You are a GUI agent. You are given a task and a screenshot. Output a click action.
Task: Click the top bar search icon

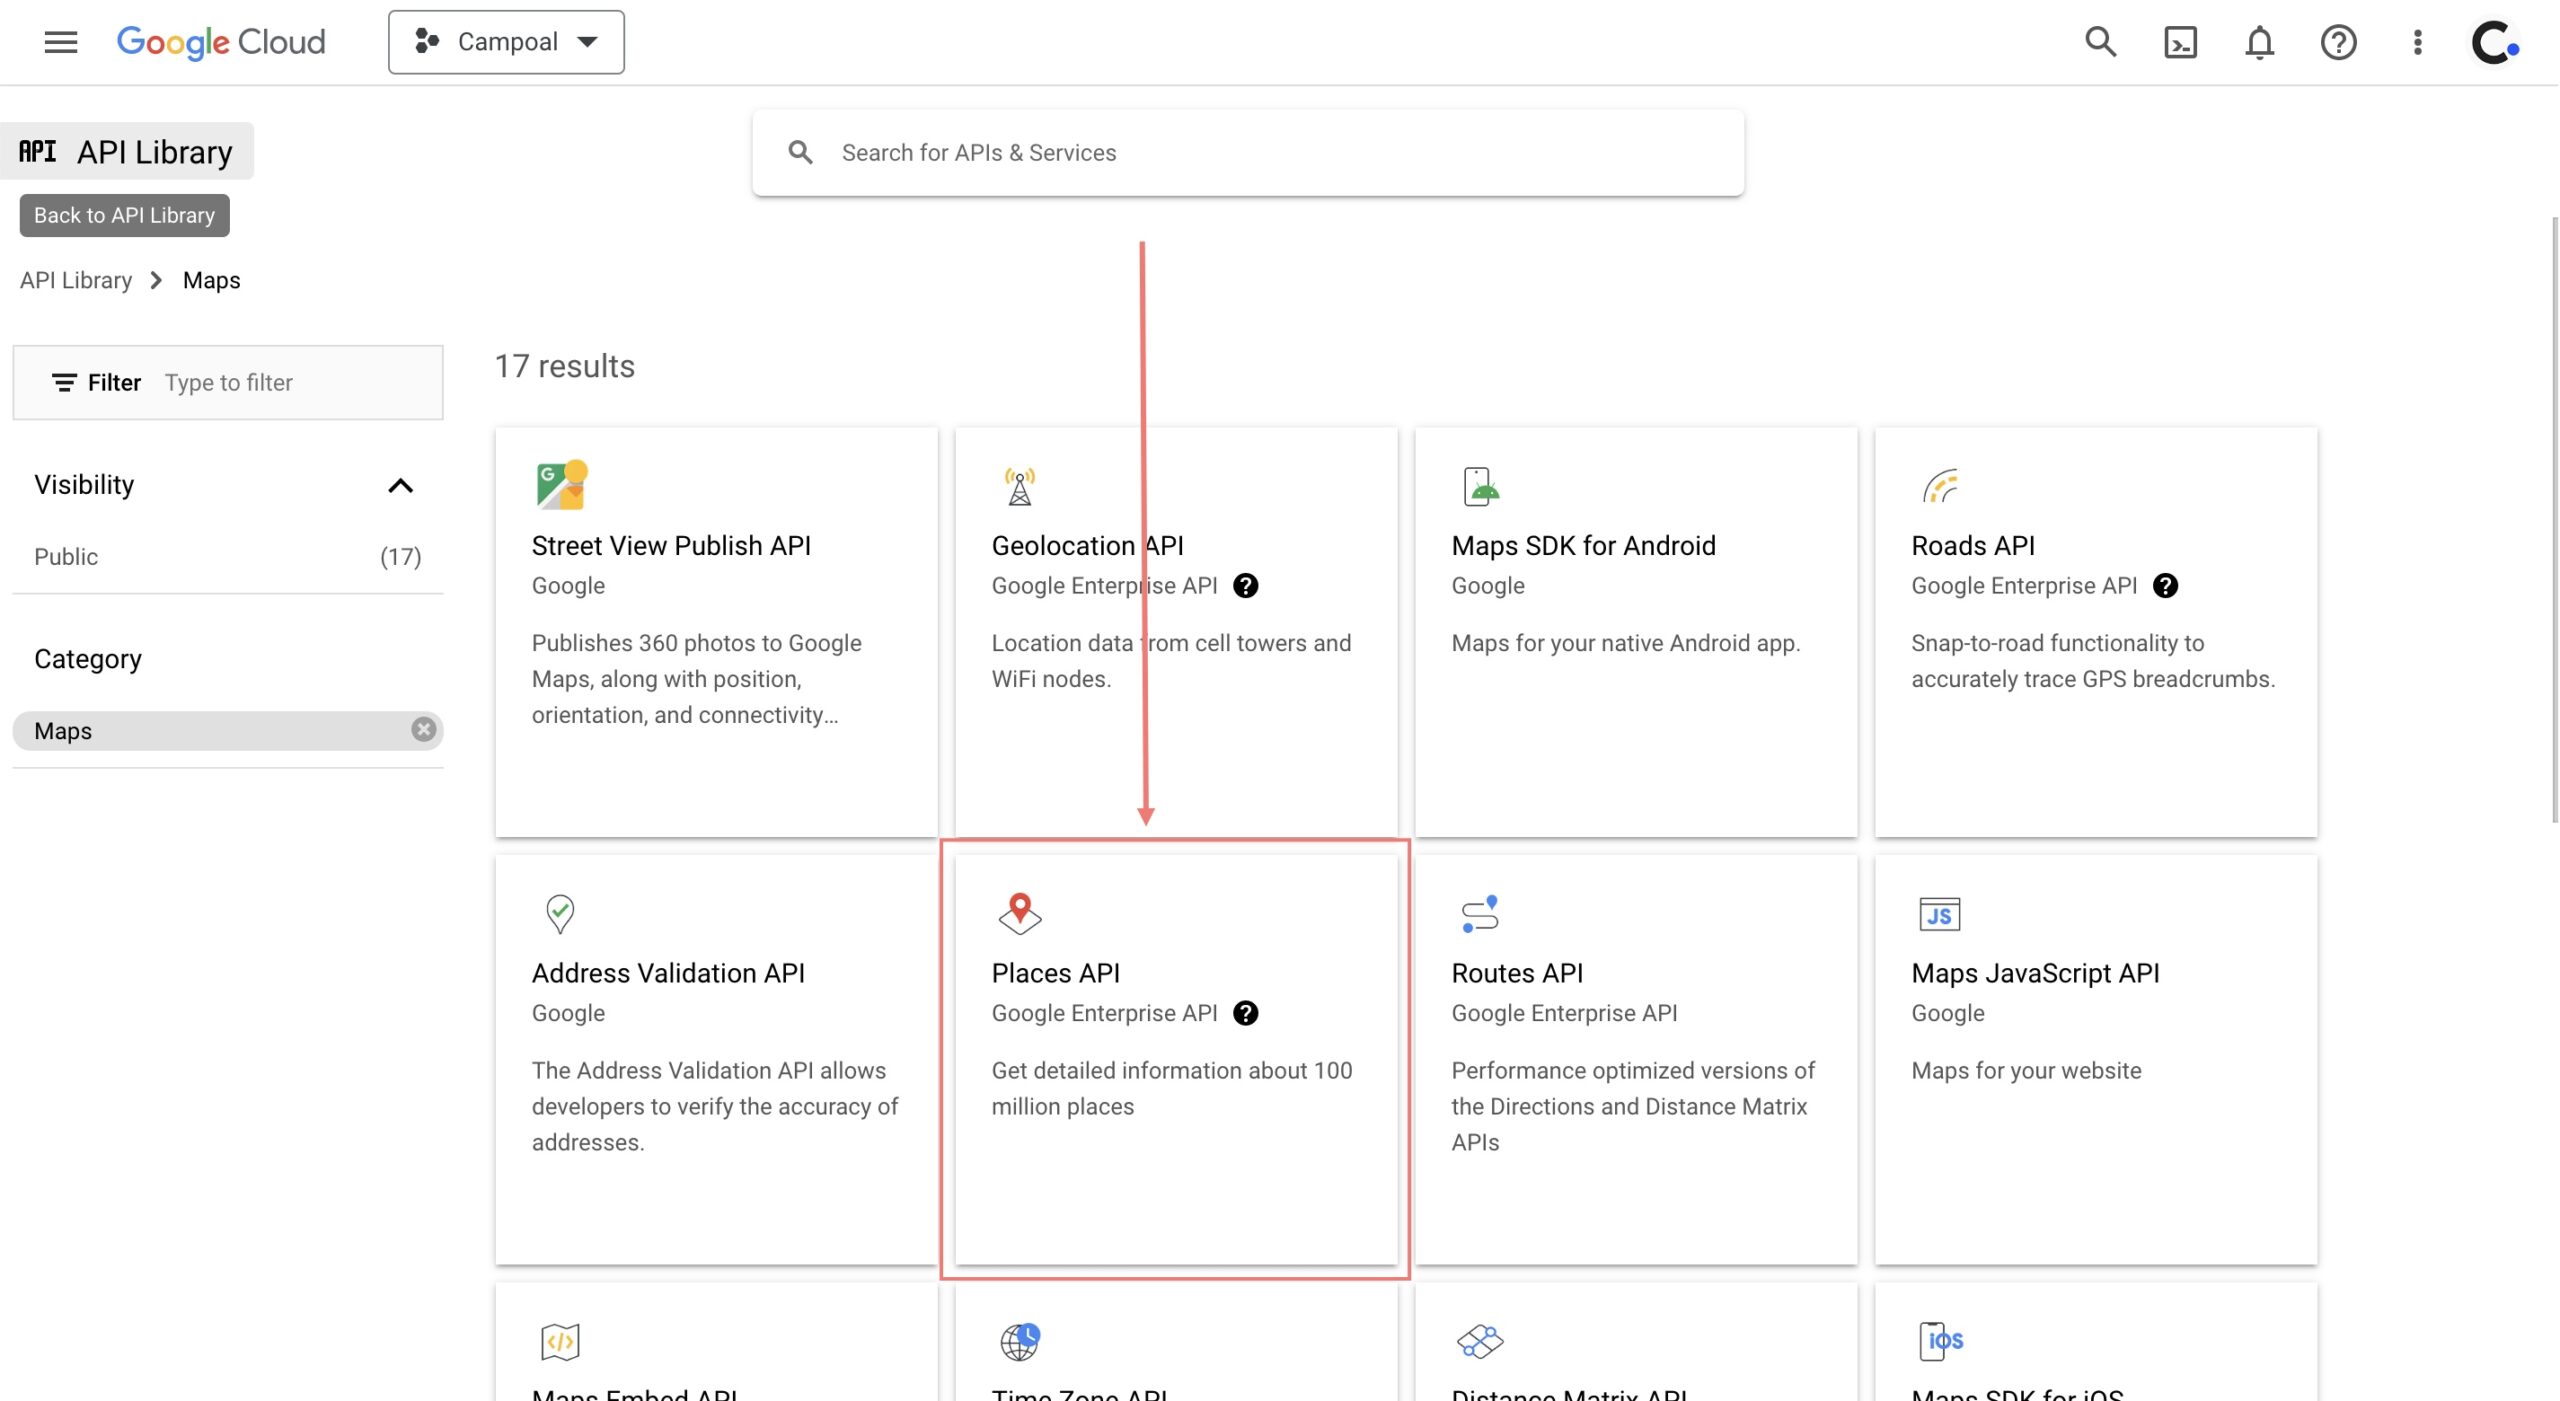click(x=2100, y=42)
